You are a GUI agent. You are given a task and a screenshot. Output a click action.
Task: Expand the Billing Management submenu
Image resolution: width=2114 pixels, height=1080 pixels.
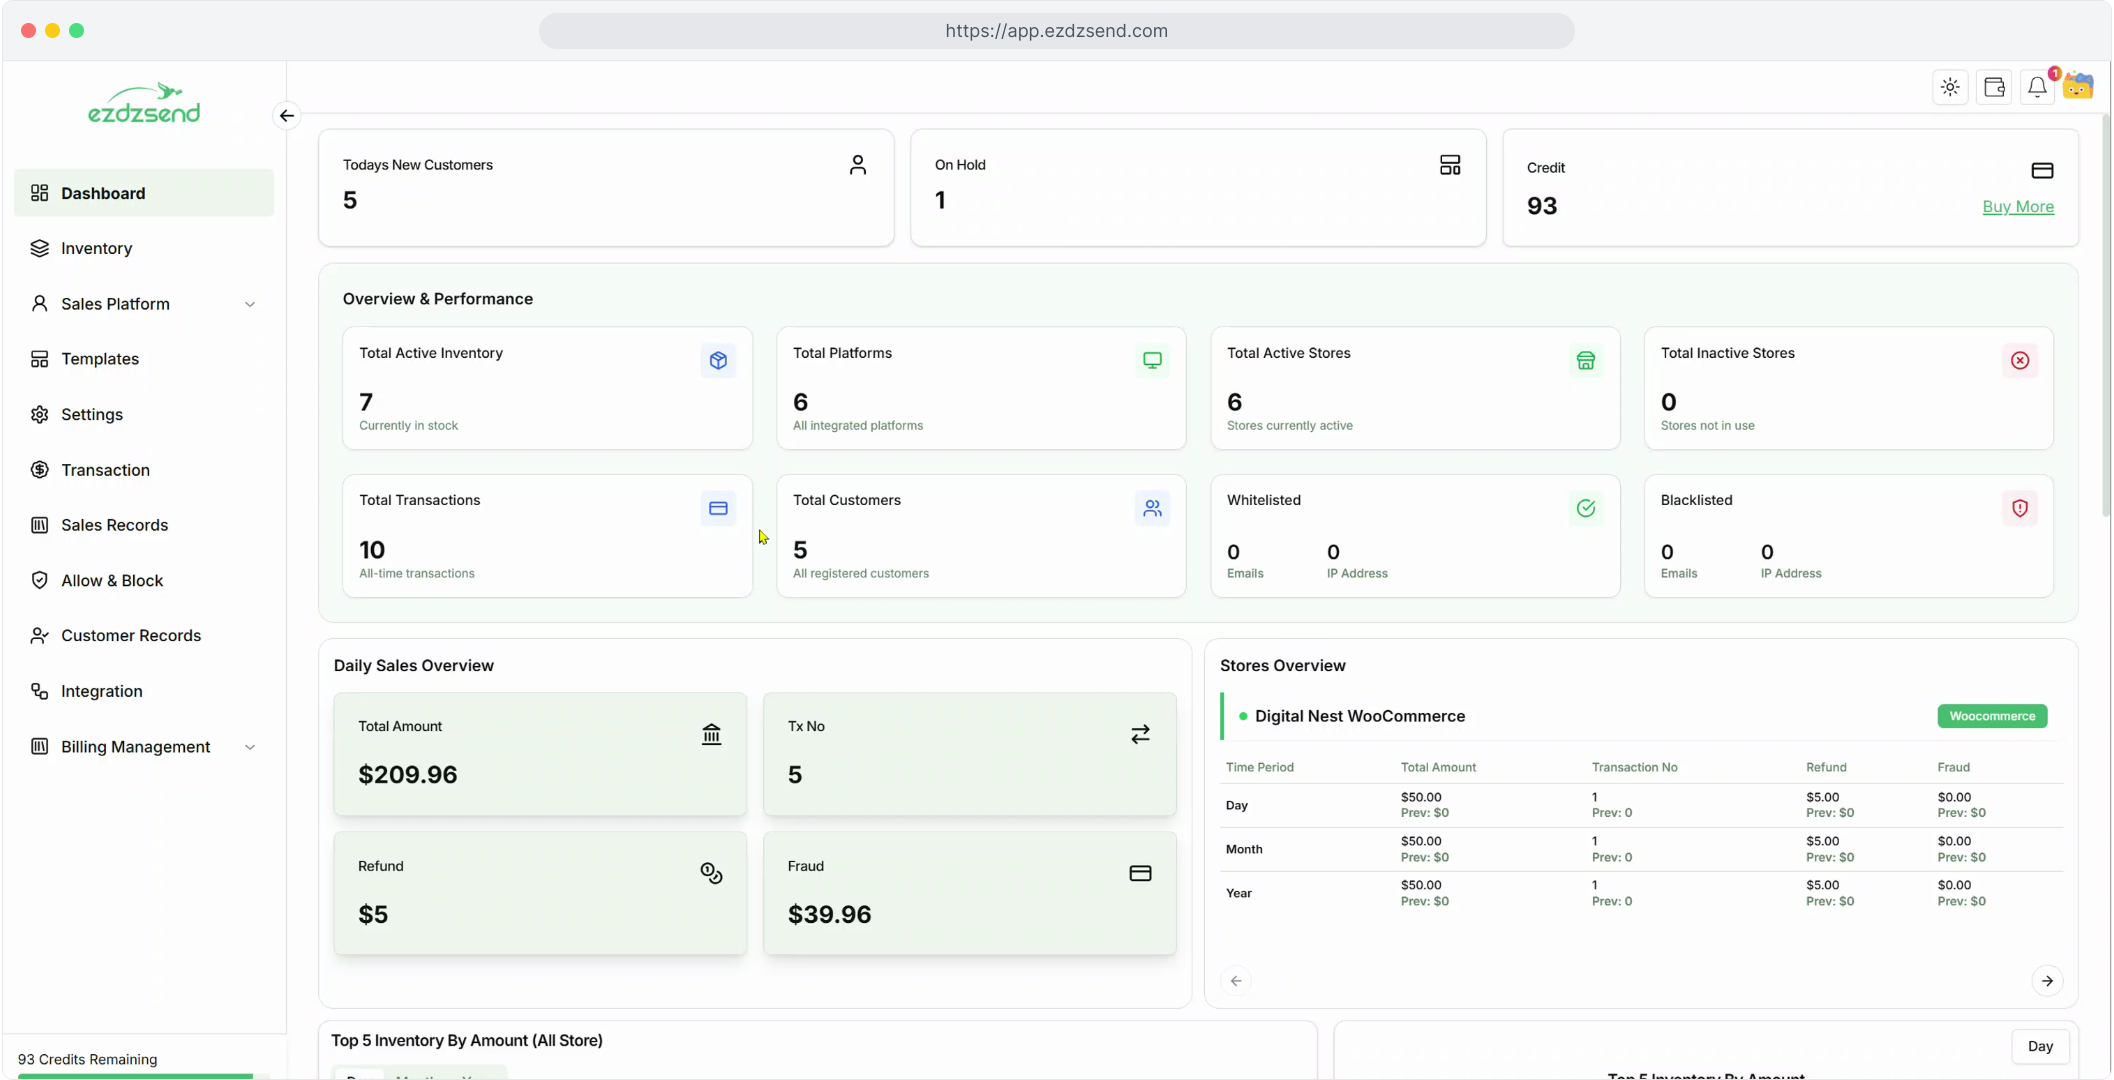250,747
